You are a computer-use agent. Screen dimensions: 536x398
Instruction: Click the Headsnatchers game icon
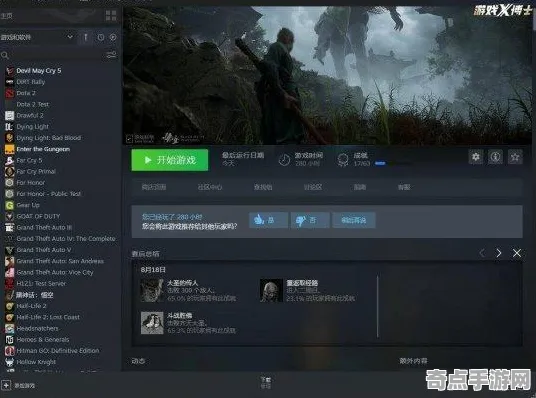pos(10,329)
